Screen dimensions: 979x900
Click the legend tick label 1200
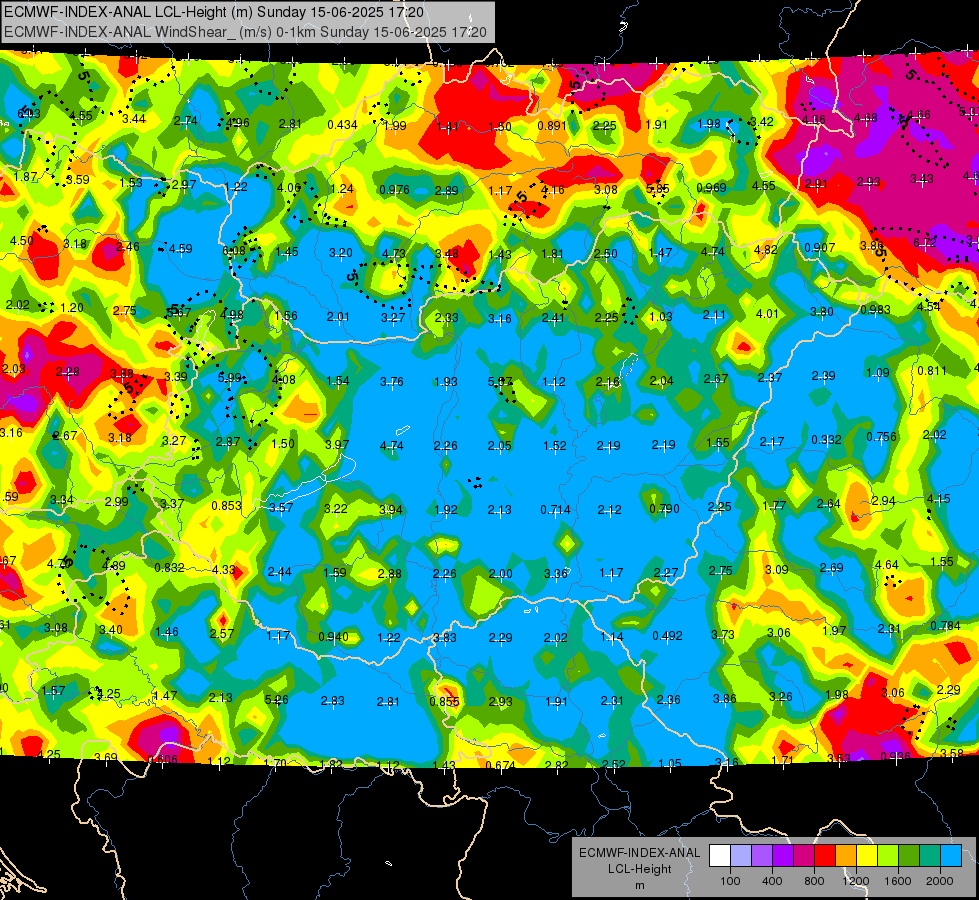(x=855, y=881)
